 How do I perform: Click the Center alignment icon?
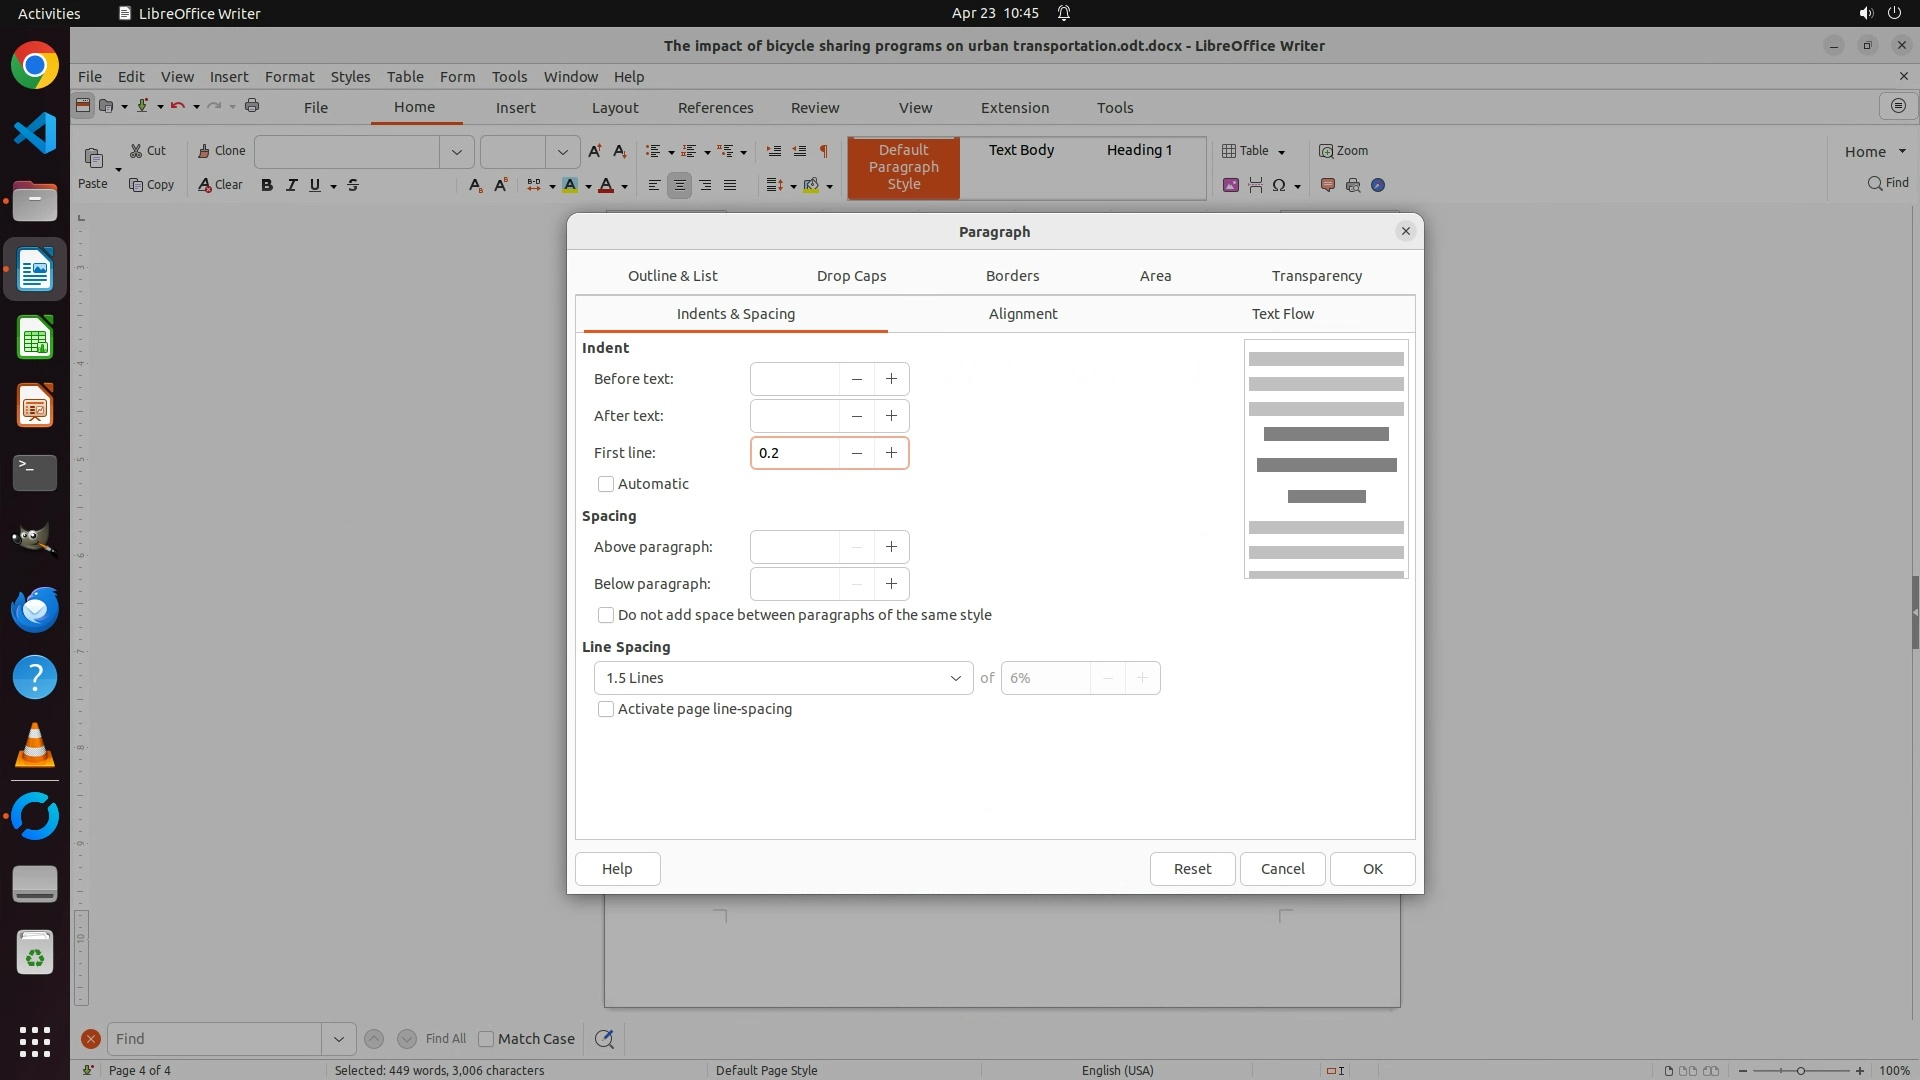(x=679, y=185)
